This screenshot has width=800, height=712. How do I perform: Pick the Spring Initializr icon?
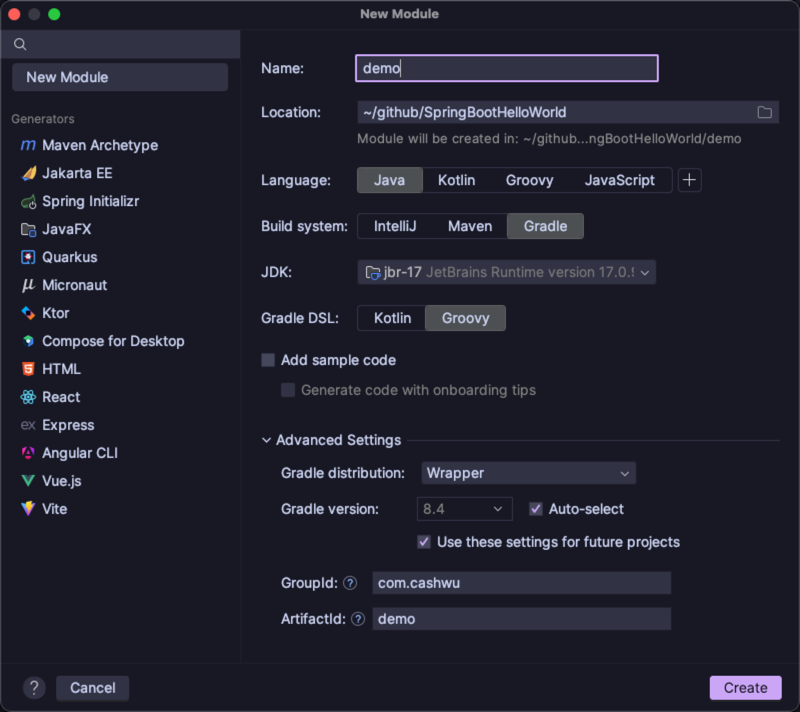[x=29, y=201]
